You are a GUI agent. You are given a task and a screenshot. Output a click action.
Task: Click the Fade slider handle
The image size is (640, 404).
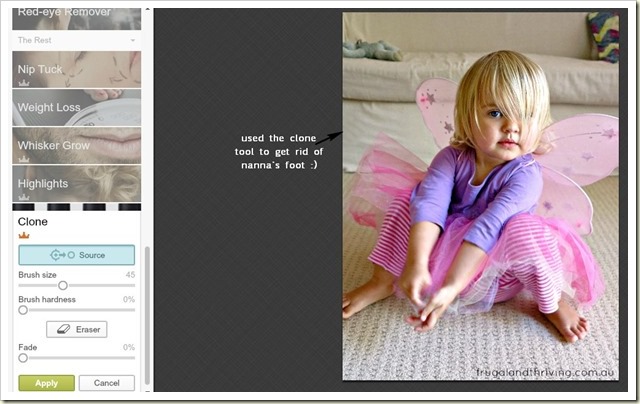pos(23,358)
